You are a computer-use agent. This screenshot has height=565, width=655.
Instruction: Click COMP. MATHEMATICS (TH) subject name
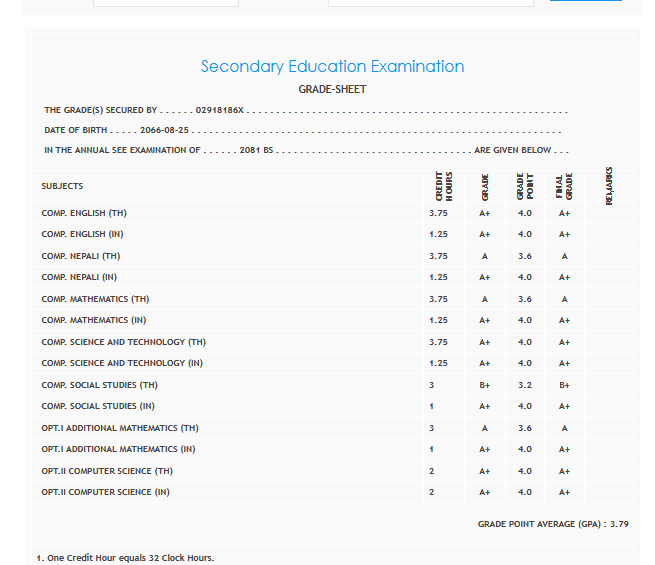coord(95,299)
